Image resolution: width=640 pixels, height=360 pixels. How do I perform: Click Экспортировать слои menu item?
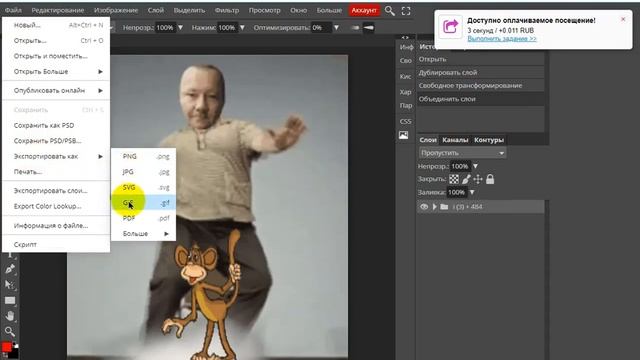click(56, 191)
